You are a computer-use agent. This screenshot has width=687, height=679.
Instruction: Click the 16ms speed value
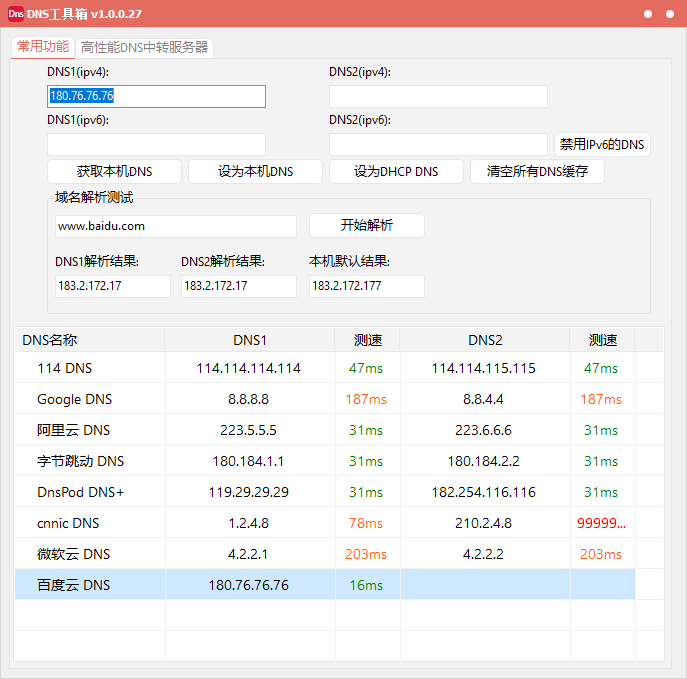(366, 585)
